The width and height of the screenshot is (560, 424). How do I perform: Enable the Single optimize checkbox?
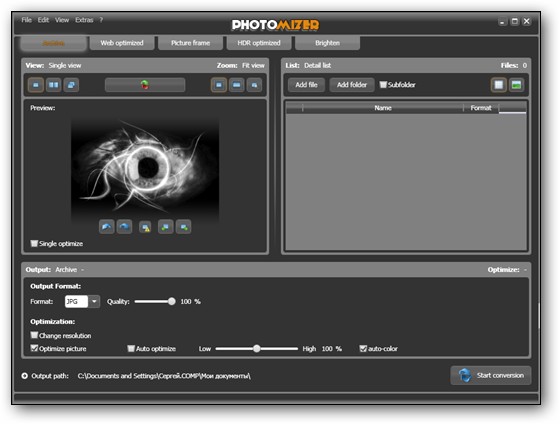[x=34, y=243]
